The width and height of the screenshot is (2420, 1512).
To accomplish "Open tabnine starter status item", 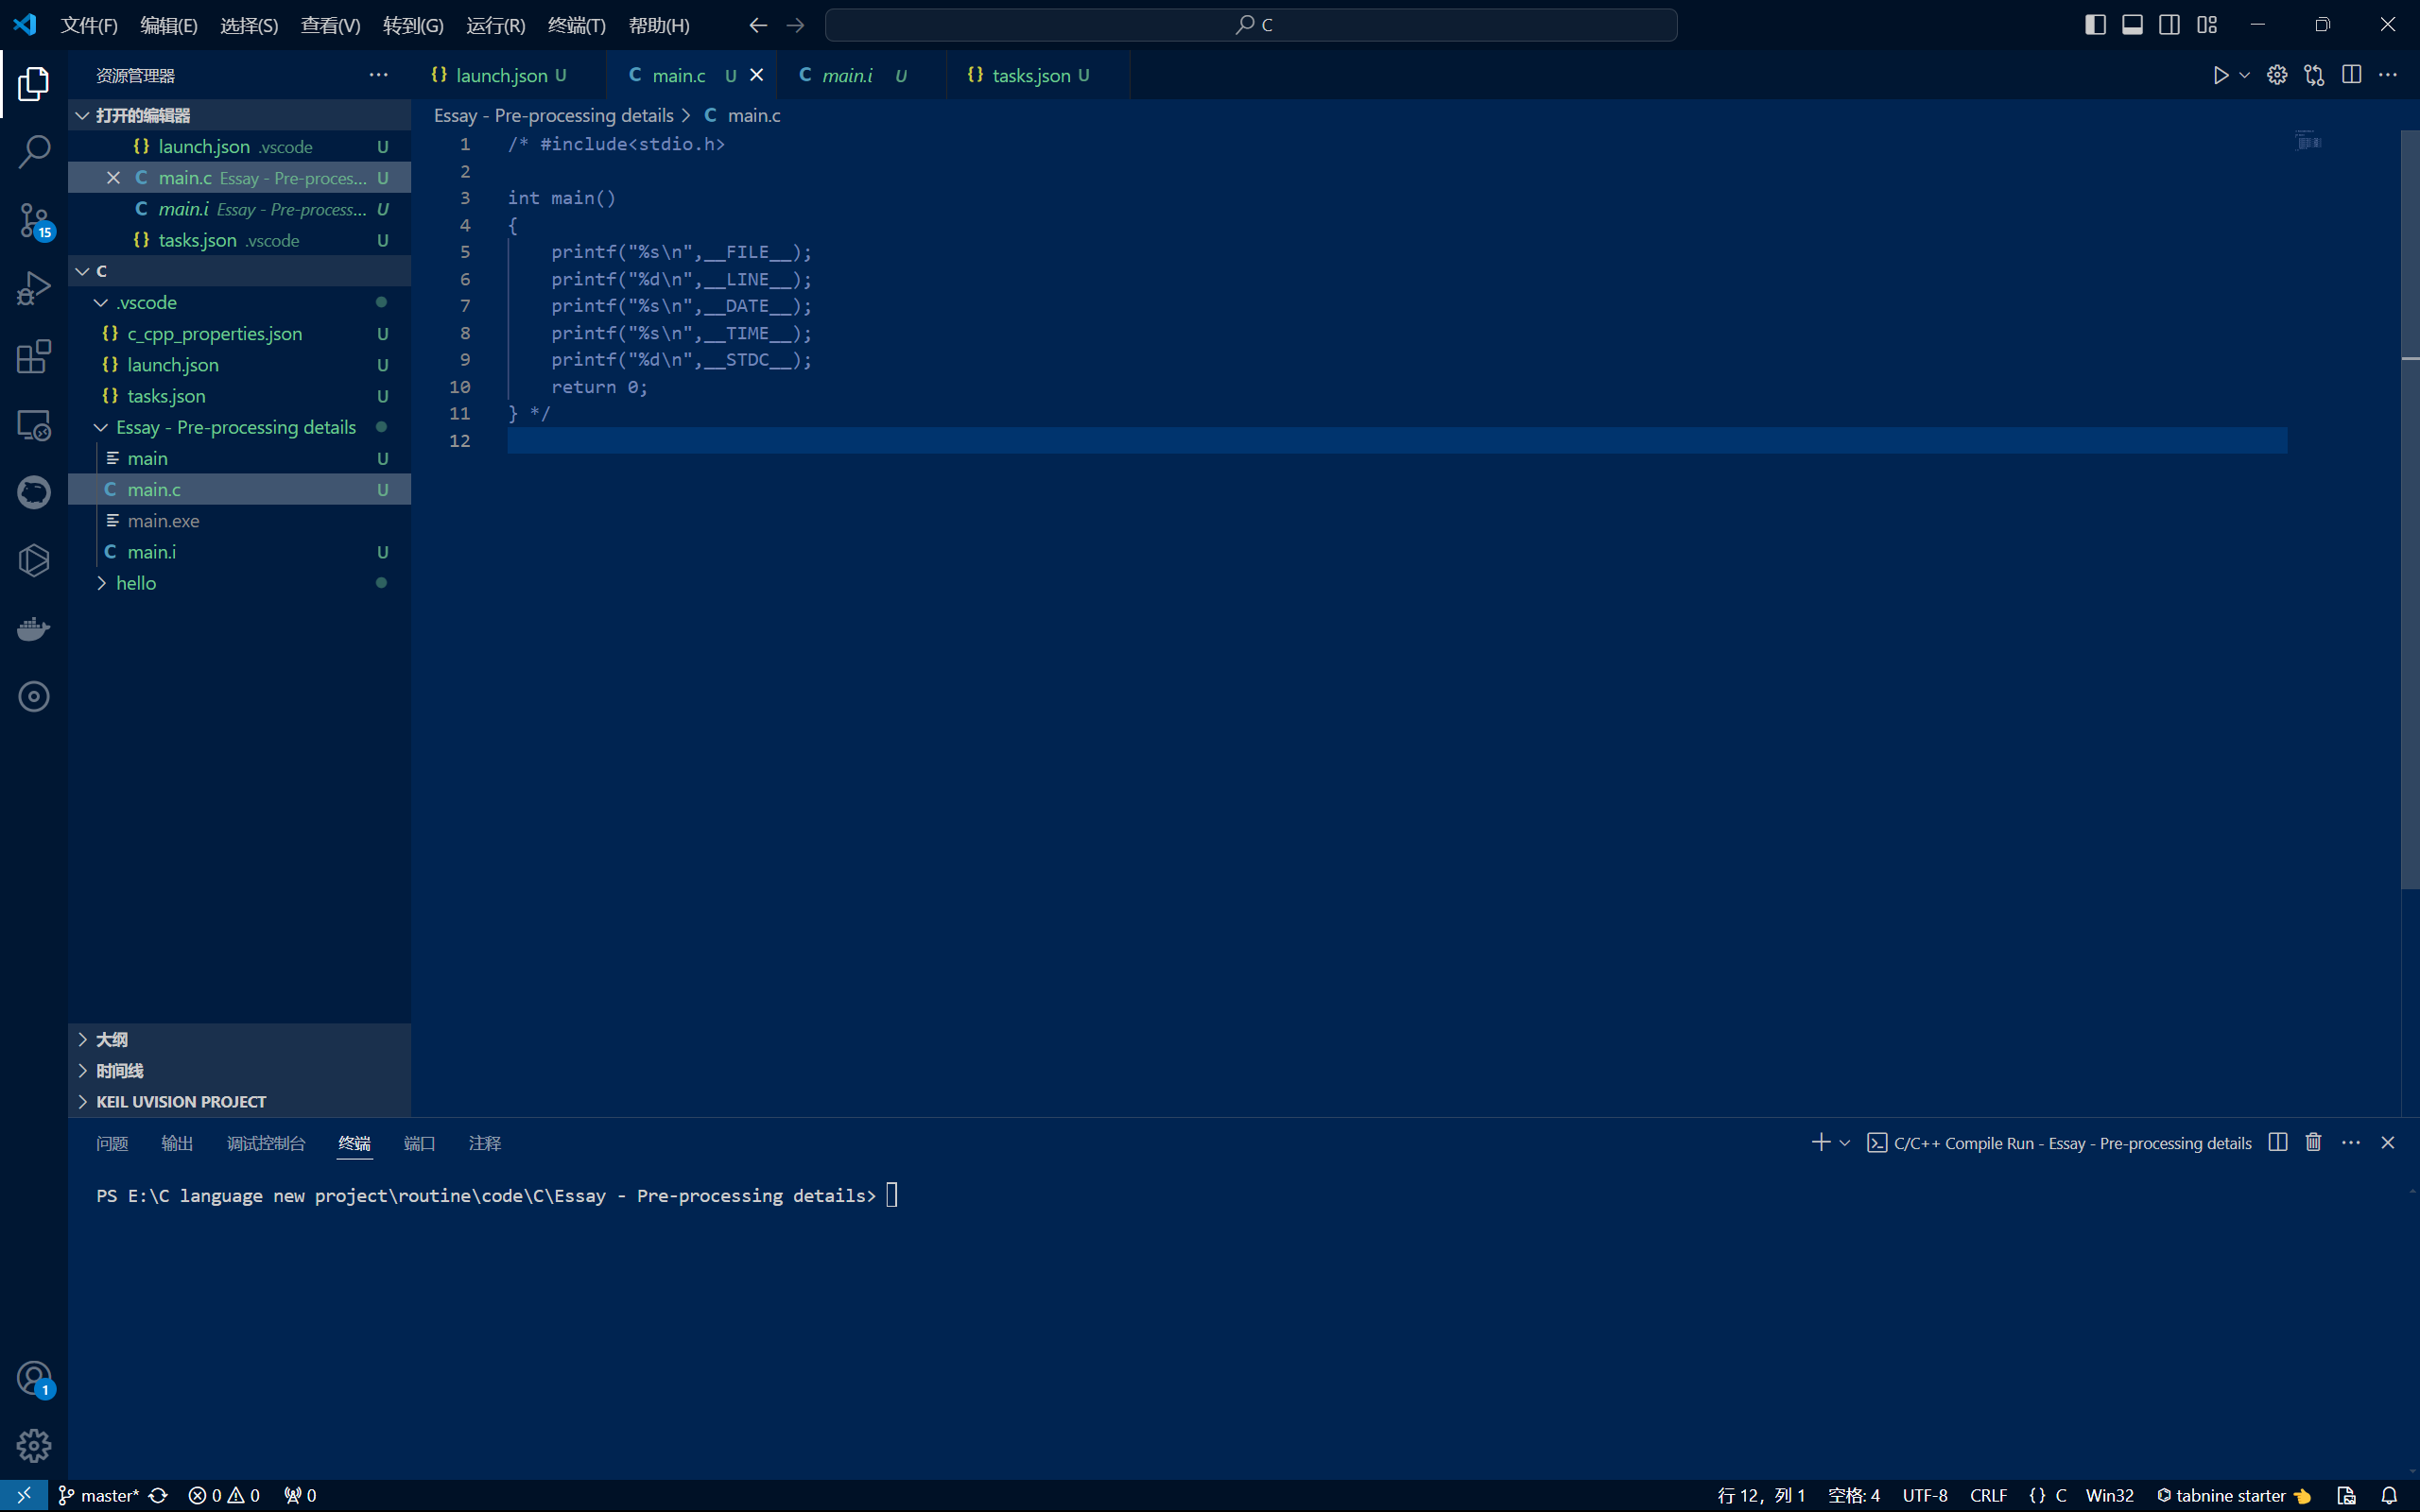I will coord(2233,1495).
